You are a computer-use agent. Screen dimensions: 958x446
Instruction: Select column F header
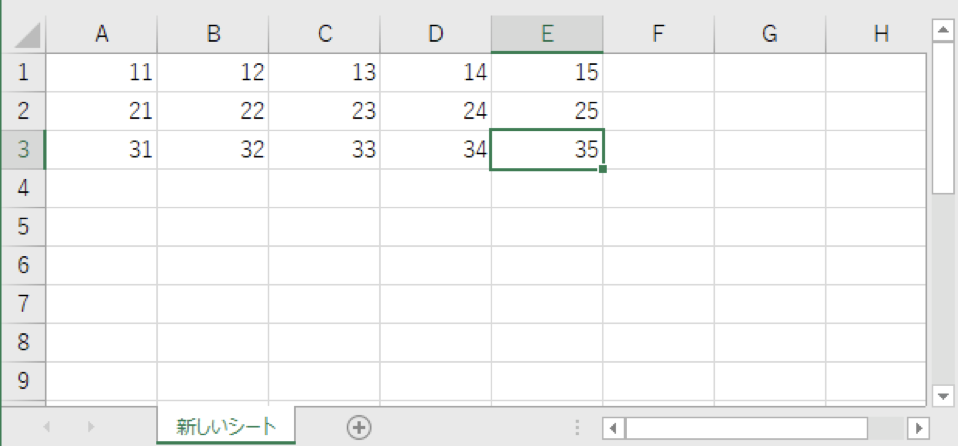[659, 35]
